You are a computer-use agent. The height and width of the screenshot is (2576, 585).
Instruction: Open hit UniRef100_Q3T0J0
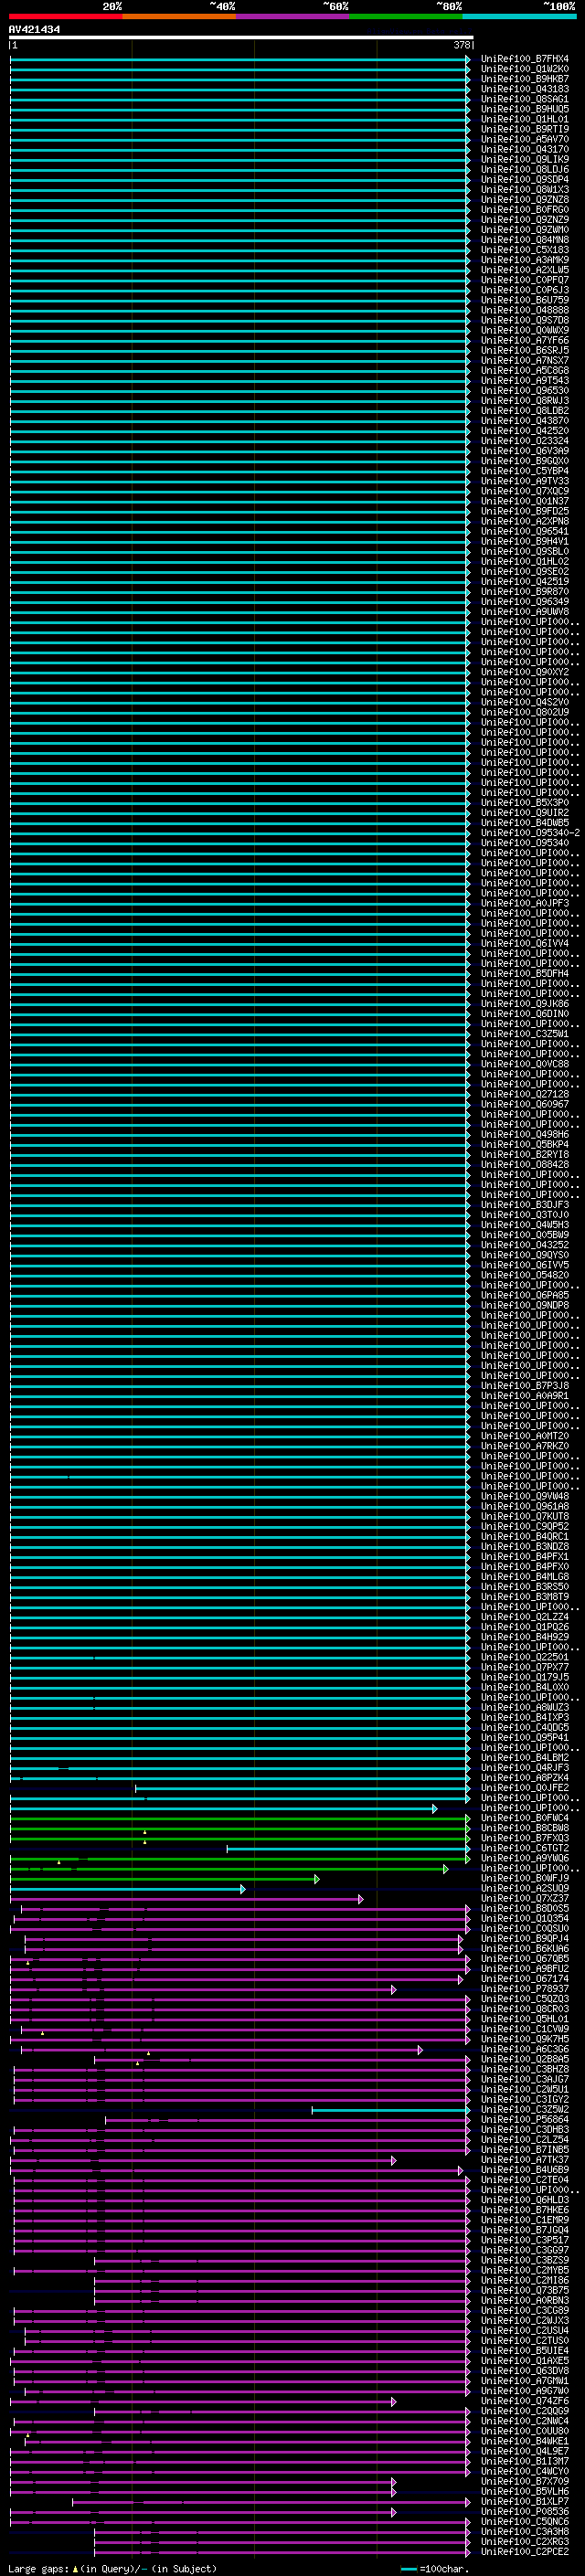click(525, 1214)
